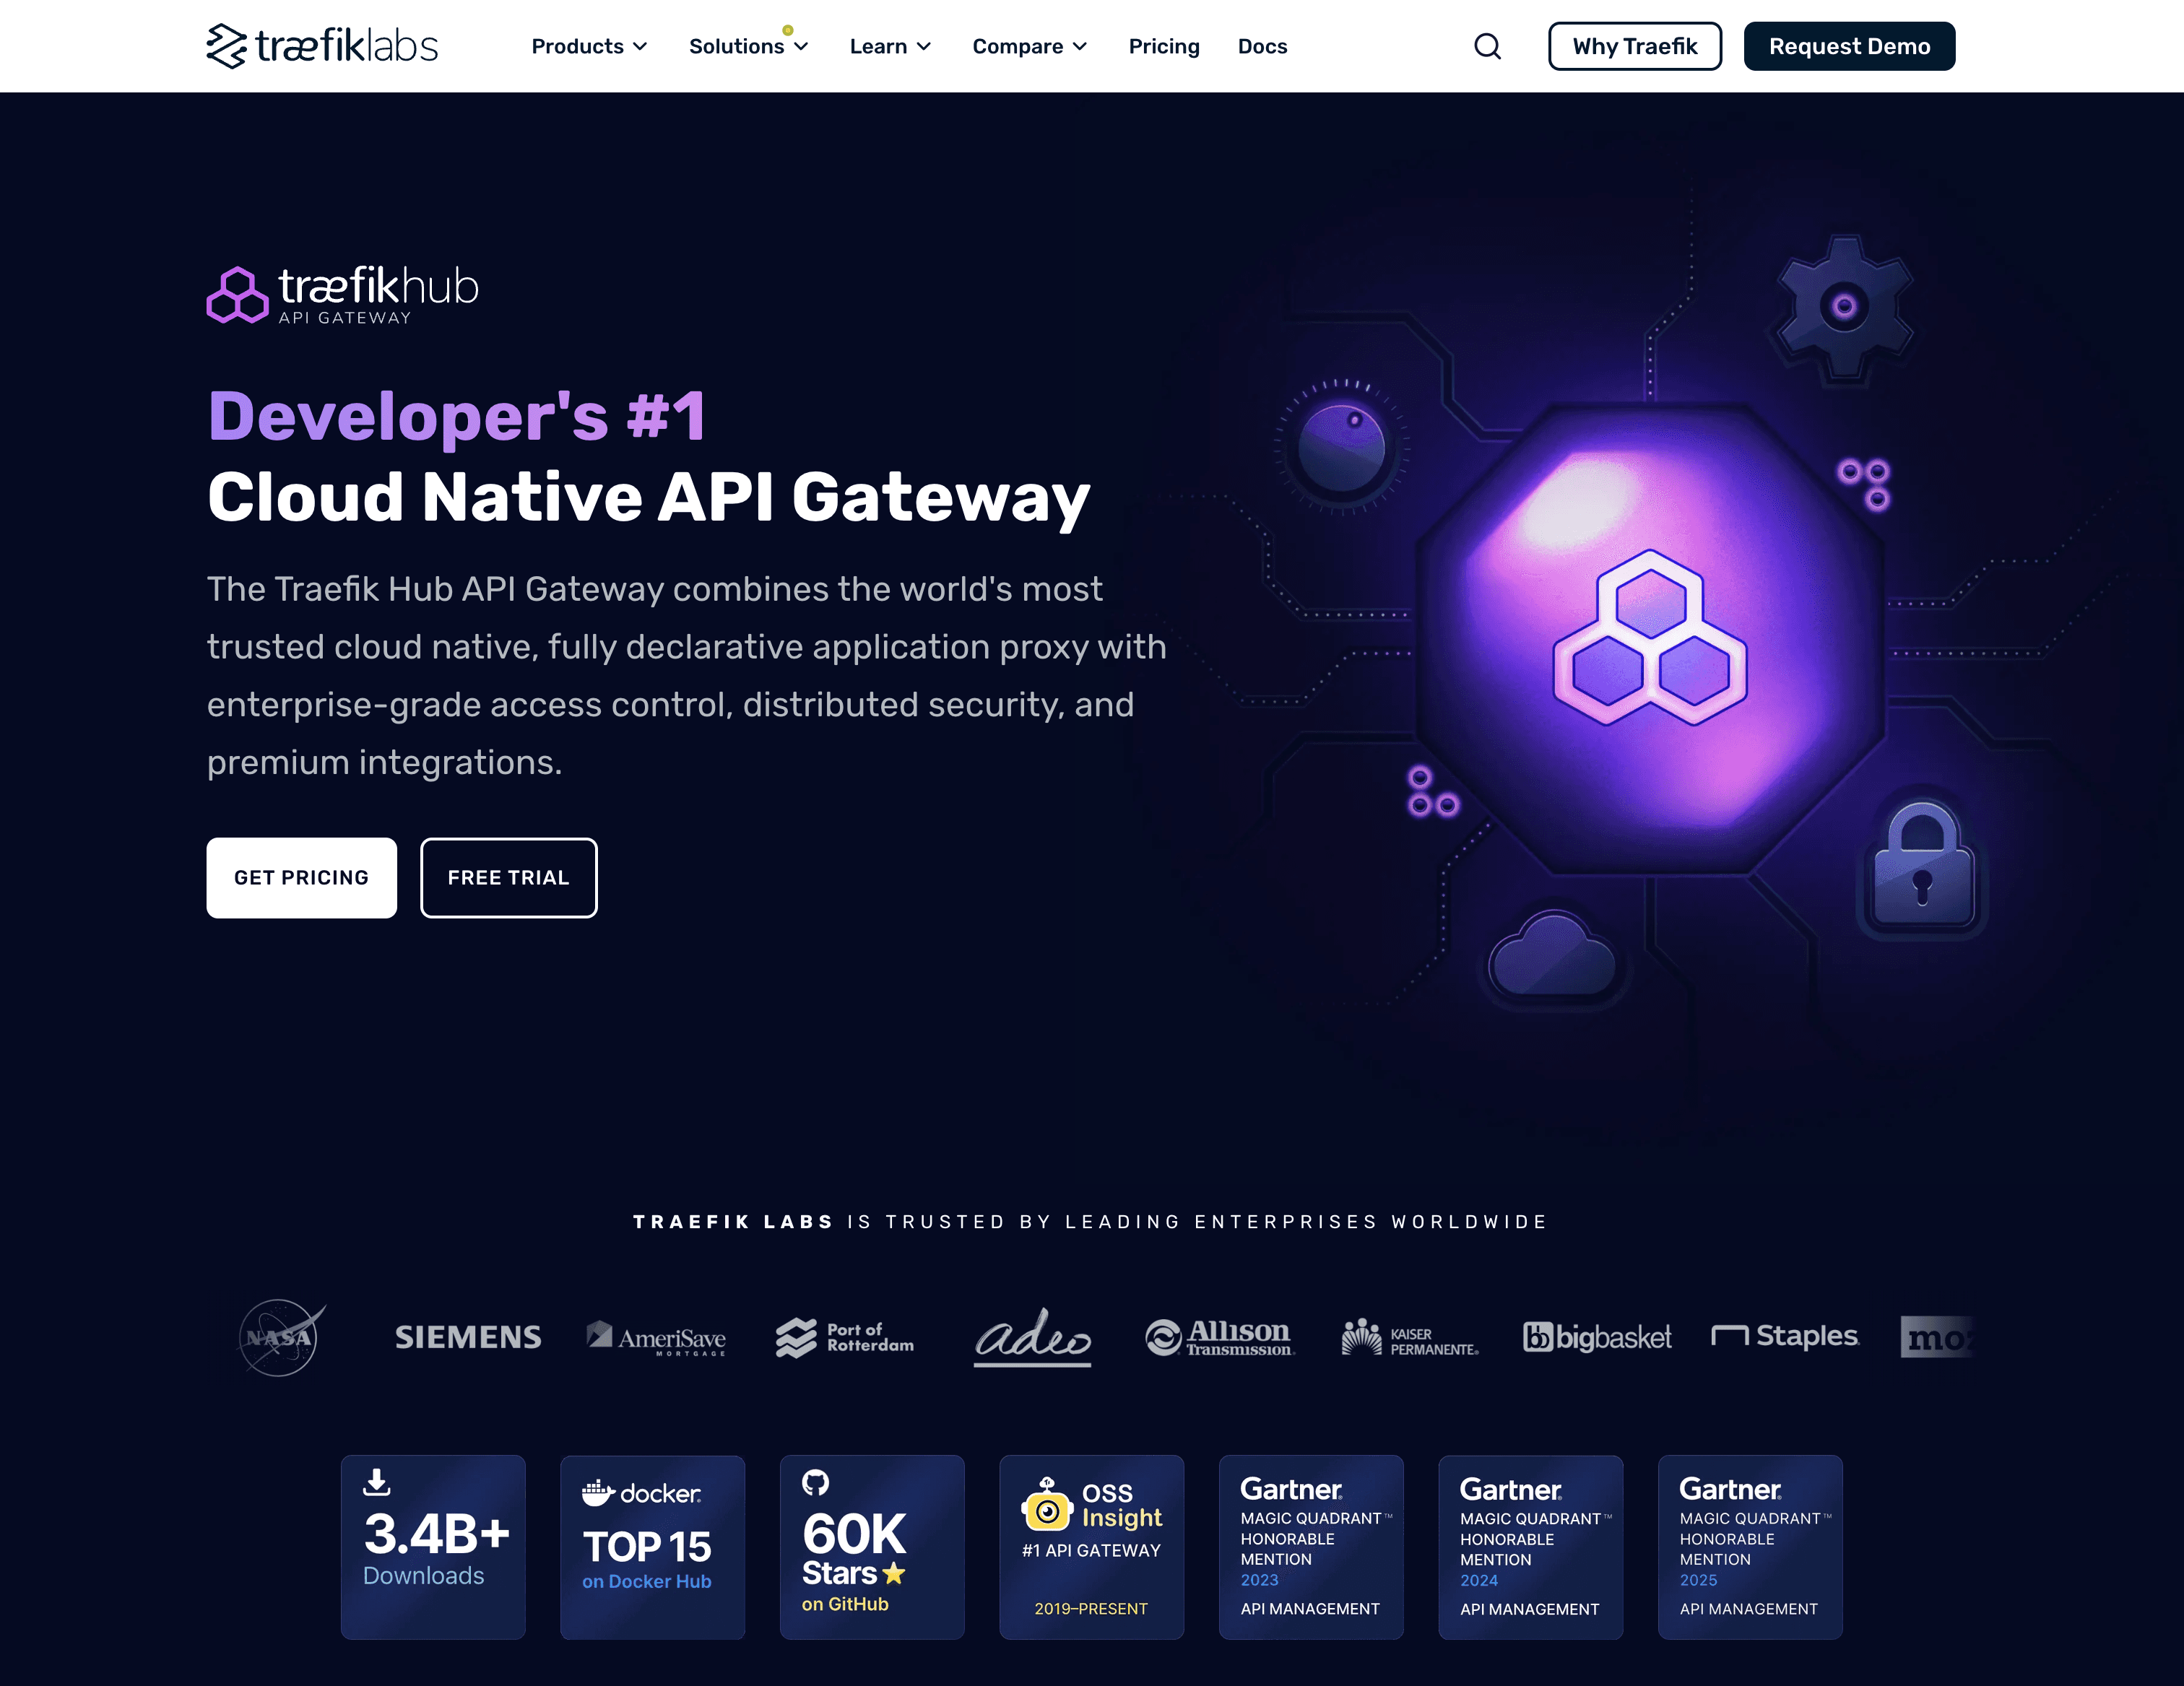Click the Allison Transmission logo
Screen dimensions: 2184x1686
(x=1220, y=1337)
